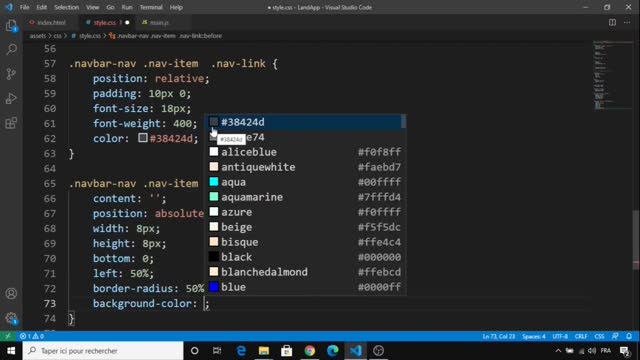Open the editor More Actions ellipsis
Screen dimensions: 640x360
click(x=627, y=22)
